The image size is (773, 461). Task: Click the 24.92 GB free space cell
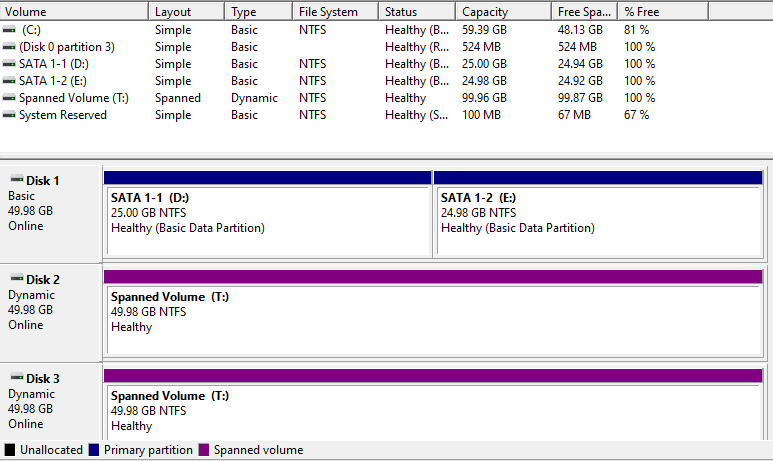[x=580, y=81]
